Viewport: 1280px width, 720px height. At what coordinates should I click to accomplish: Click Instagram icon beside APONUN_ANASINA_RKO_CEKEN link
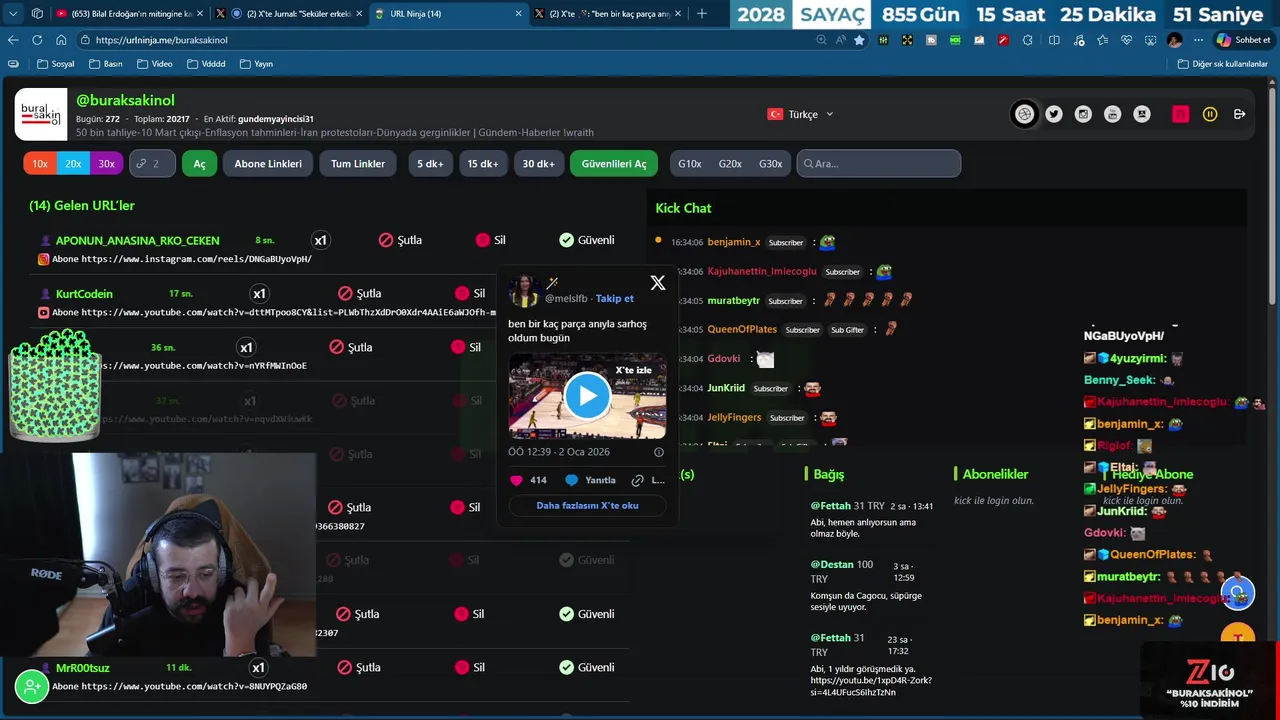(44, 259)
